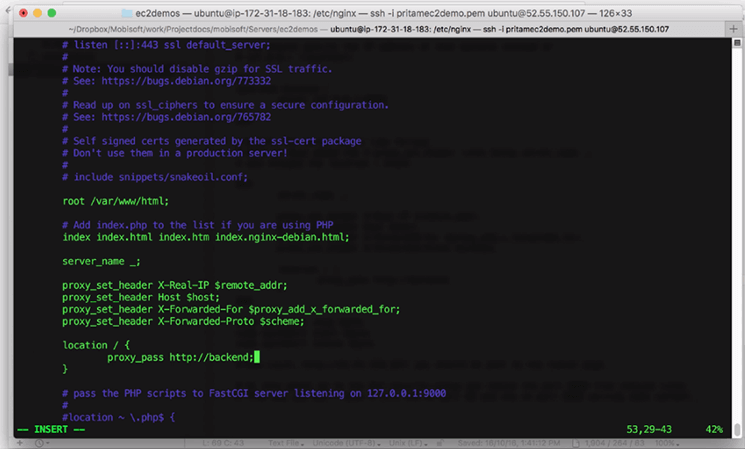Minimize the terminal with yellow button
Image resolution: width=745 pixels, height=449 pixels.
[x=38, y=13]
